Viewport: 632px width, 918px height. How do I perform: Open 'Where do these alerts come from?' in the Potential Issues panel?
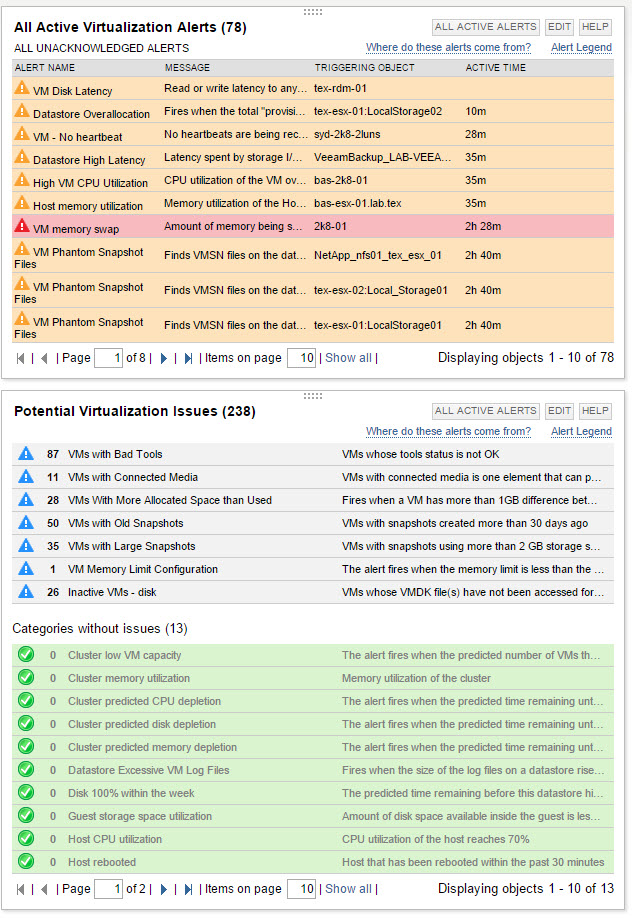[x=448, y=431]
